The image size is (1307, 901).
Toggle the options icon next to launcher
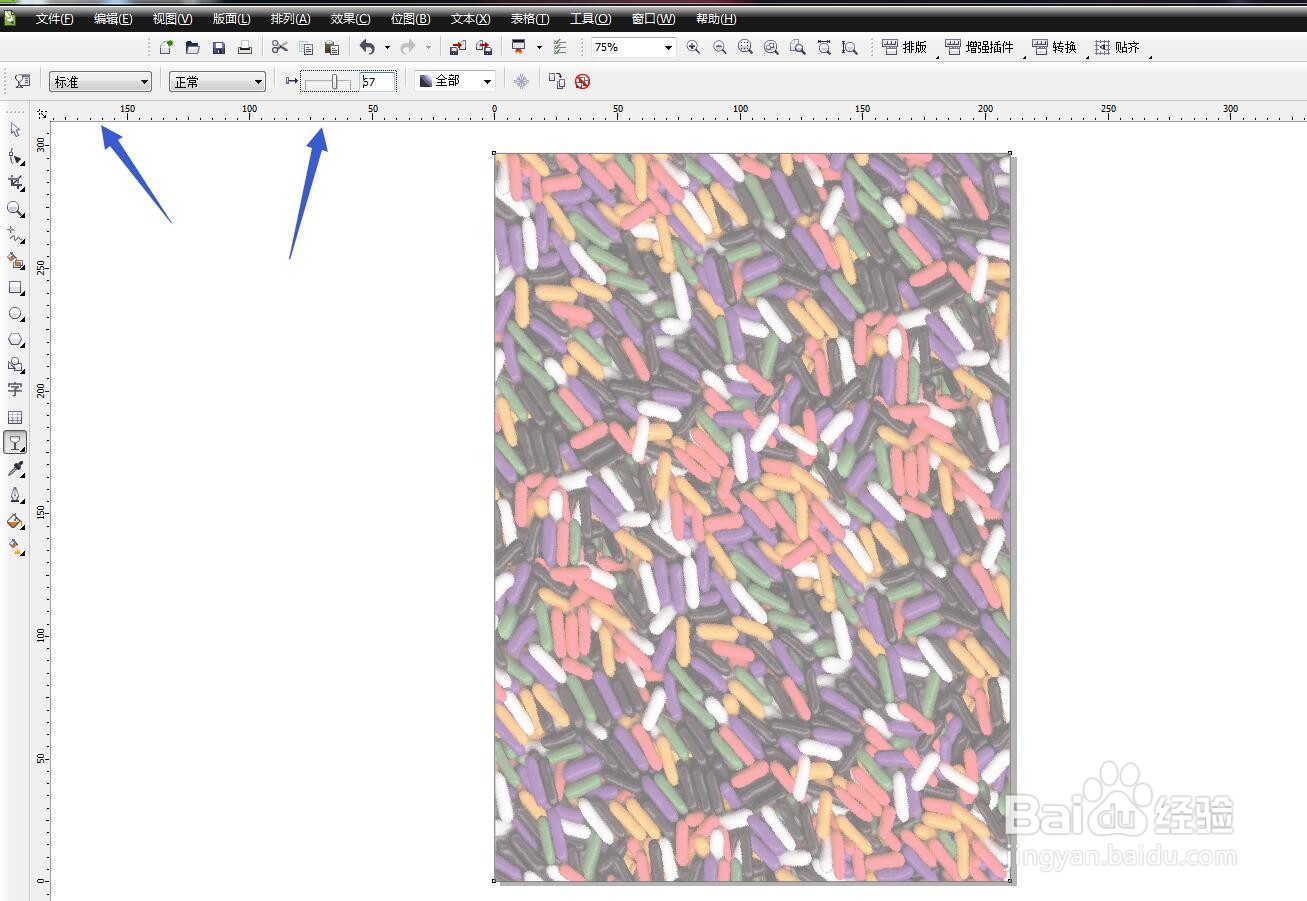[560, 47]
